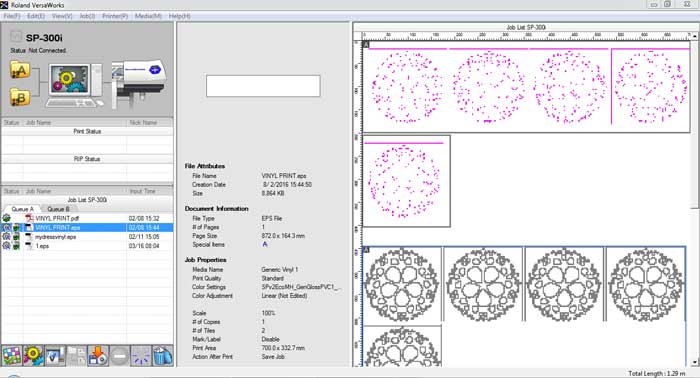Screen dimensions: 700x378
Task: Click Media Name value Generic Vinyl 1
Action: 280,270
